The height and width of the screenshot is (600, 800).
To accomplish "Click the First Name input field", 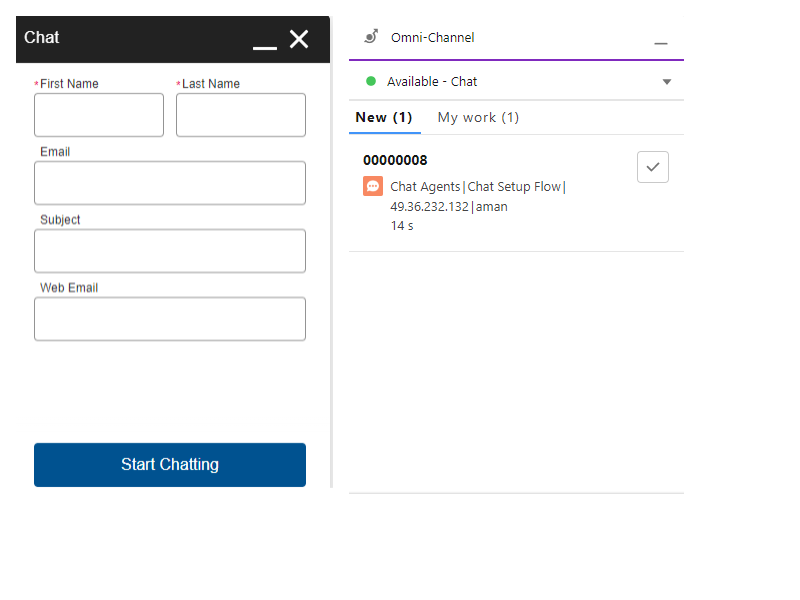I will tap(99, 115).
